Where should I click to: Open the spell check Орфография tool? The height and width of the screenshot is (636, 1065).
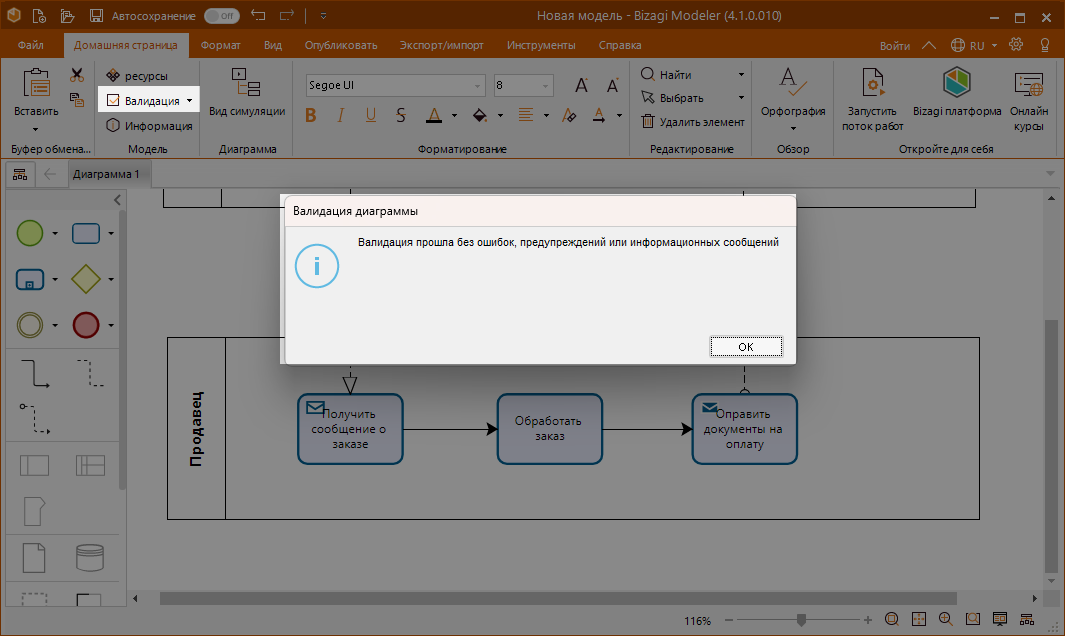(791, 97)
